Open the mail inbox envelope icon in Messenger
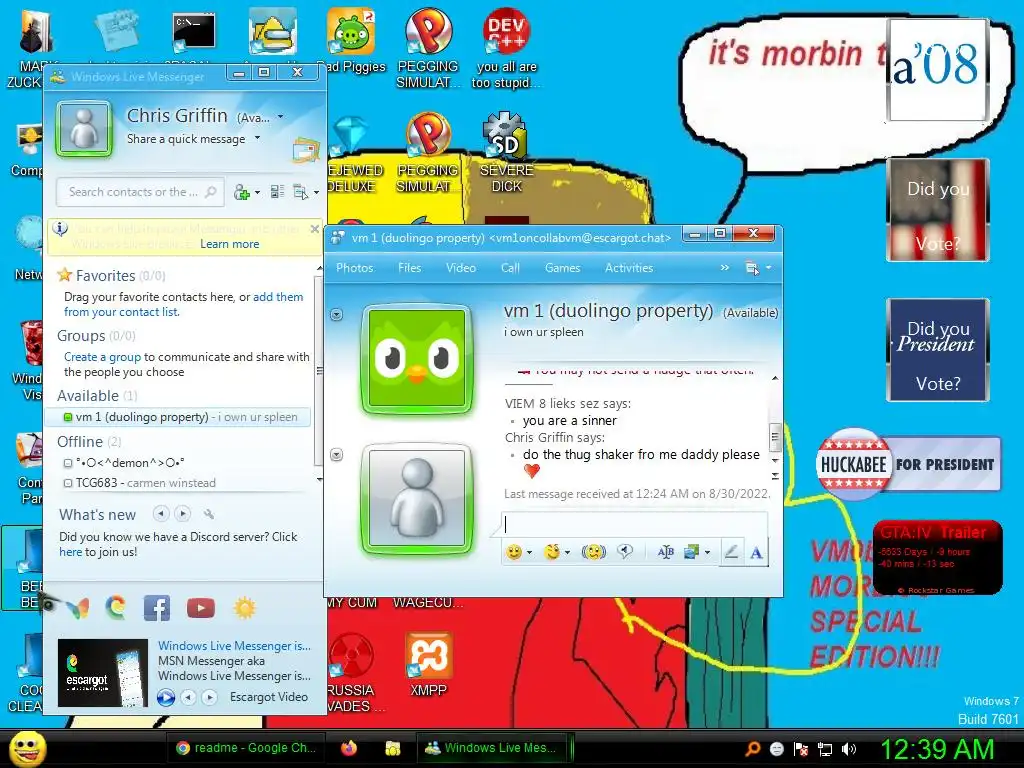 pyautogui.click(x=306, y=151)
